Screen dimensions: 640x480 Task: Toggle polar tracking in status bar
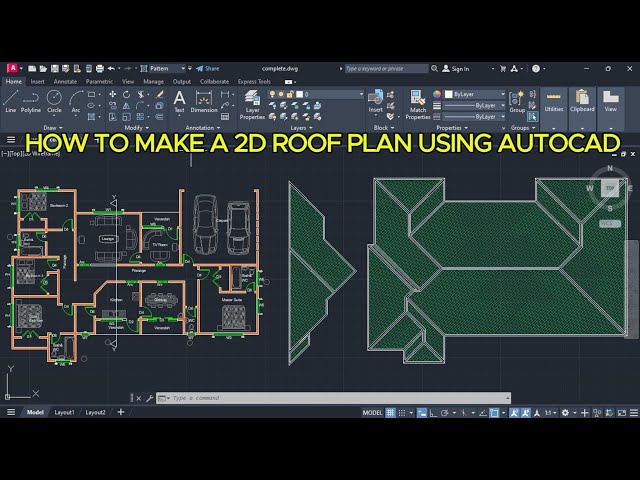pos(444,413)
